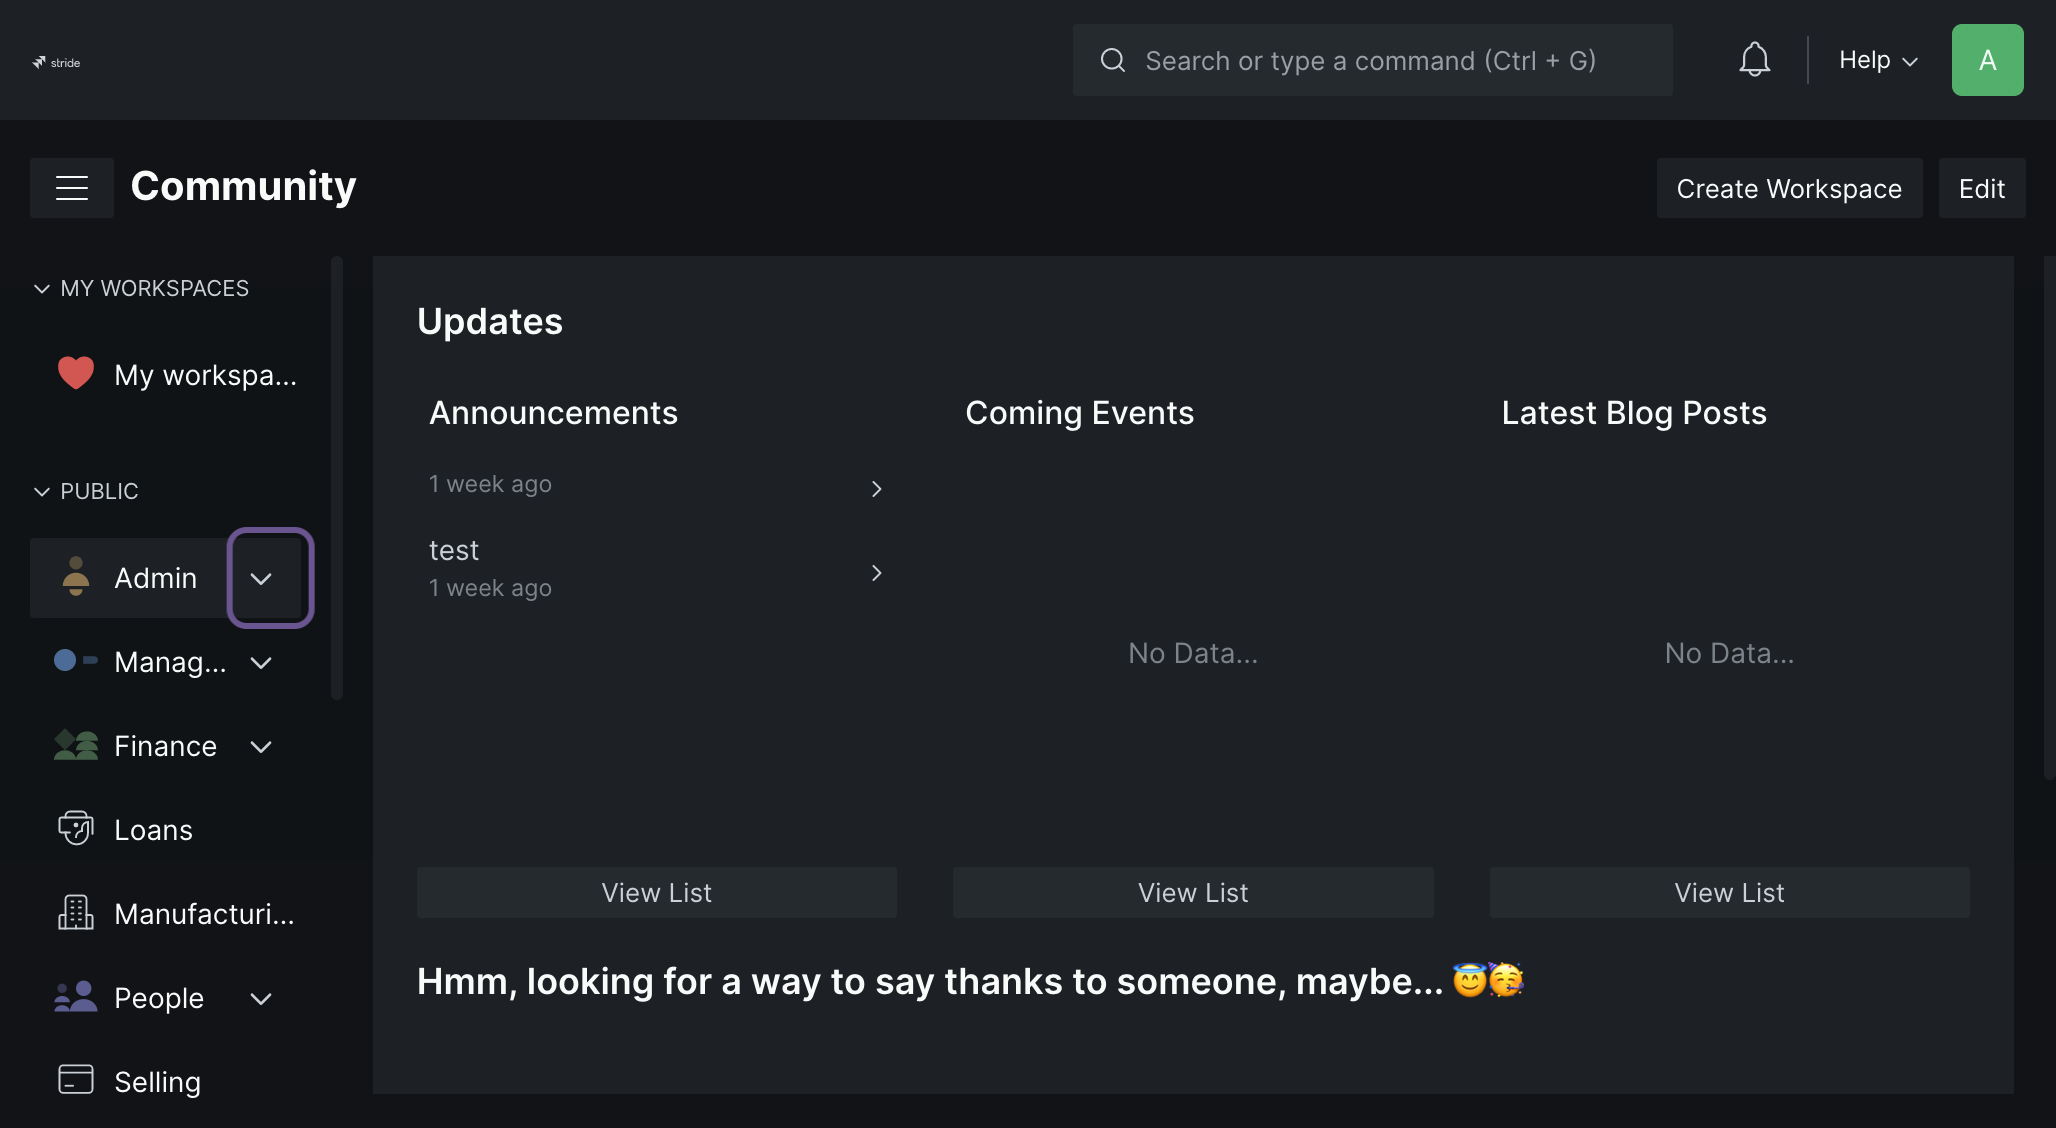Screen dimensions: 2056x1128
Task: Open the user avatar menu labeled A
Action: pos(1987,60)
